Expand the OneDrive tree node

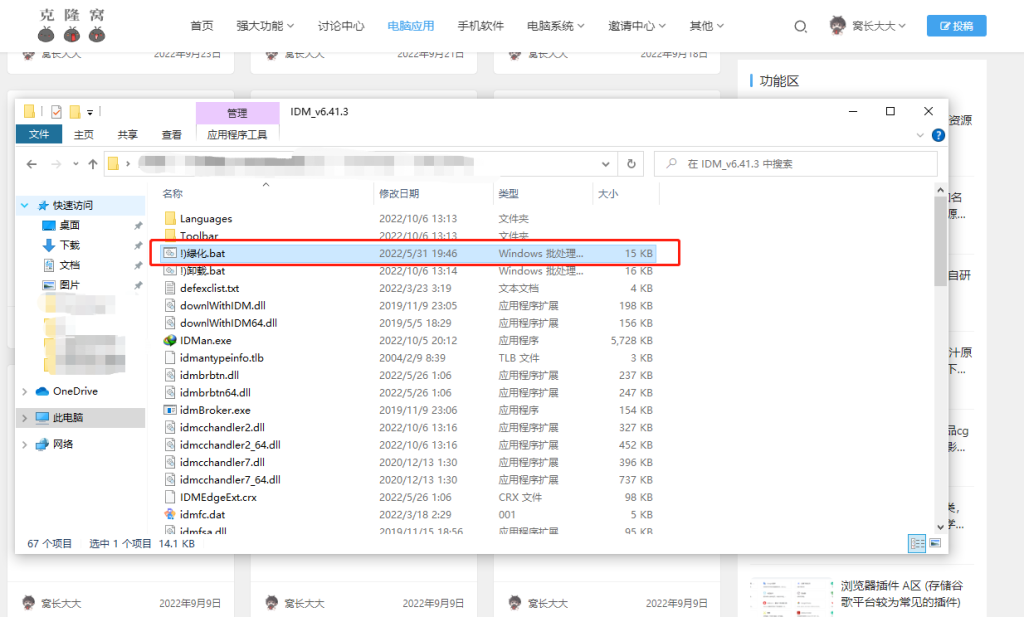[x=25, y=392]
